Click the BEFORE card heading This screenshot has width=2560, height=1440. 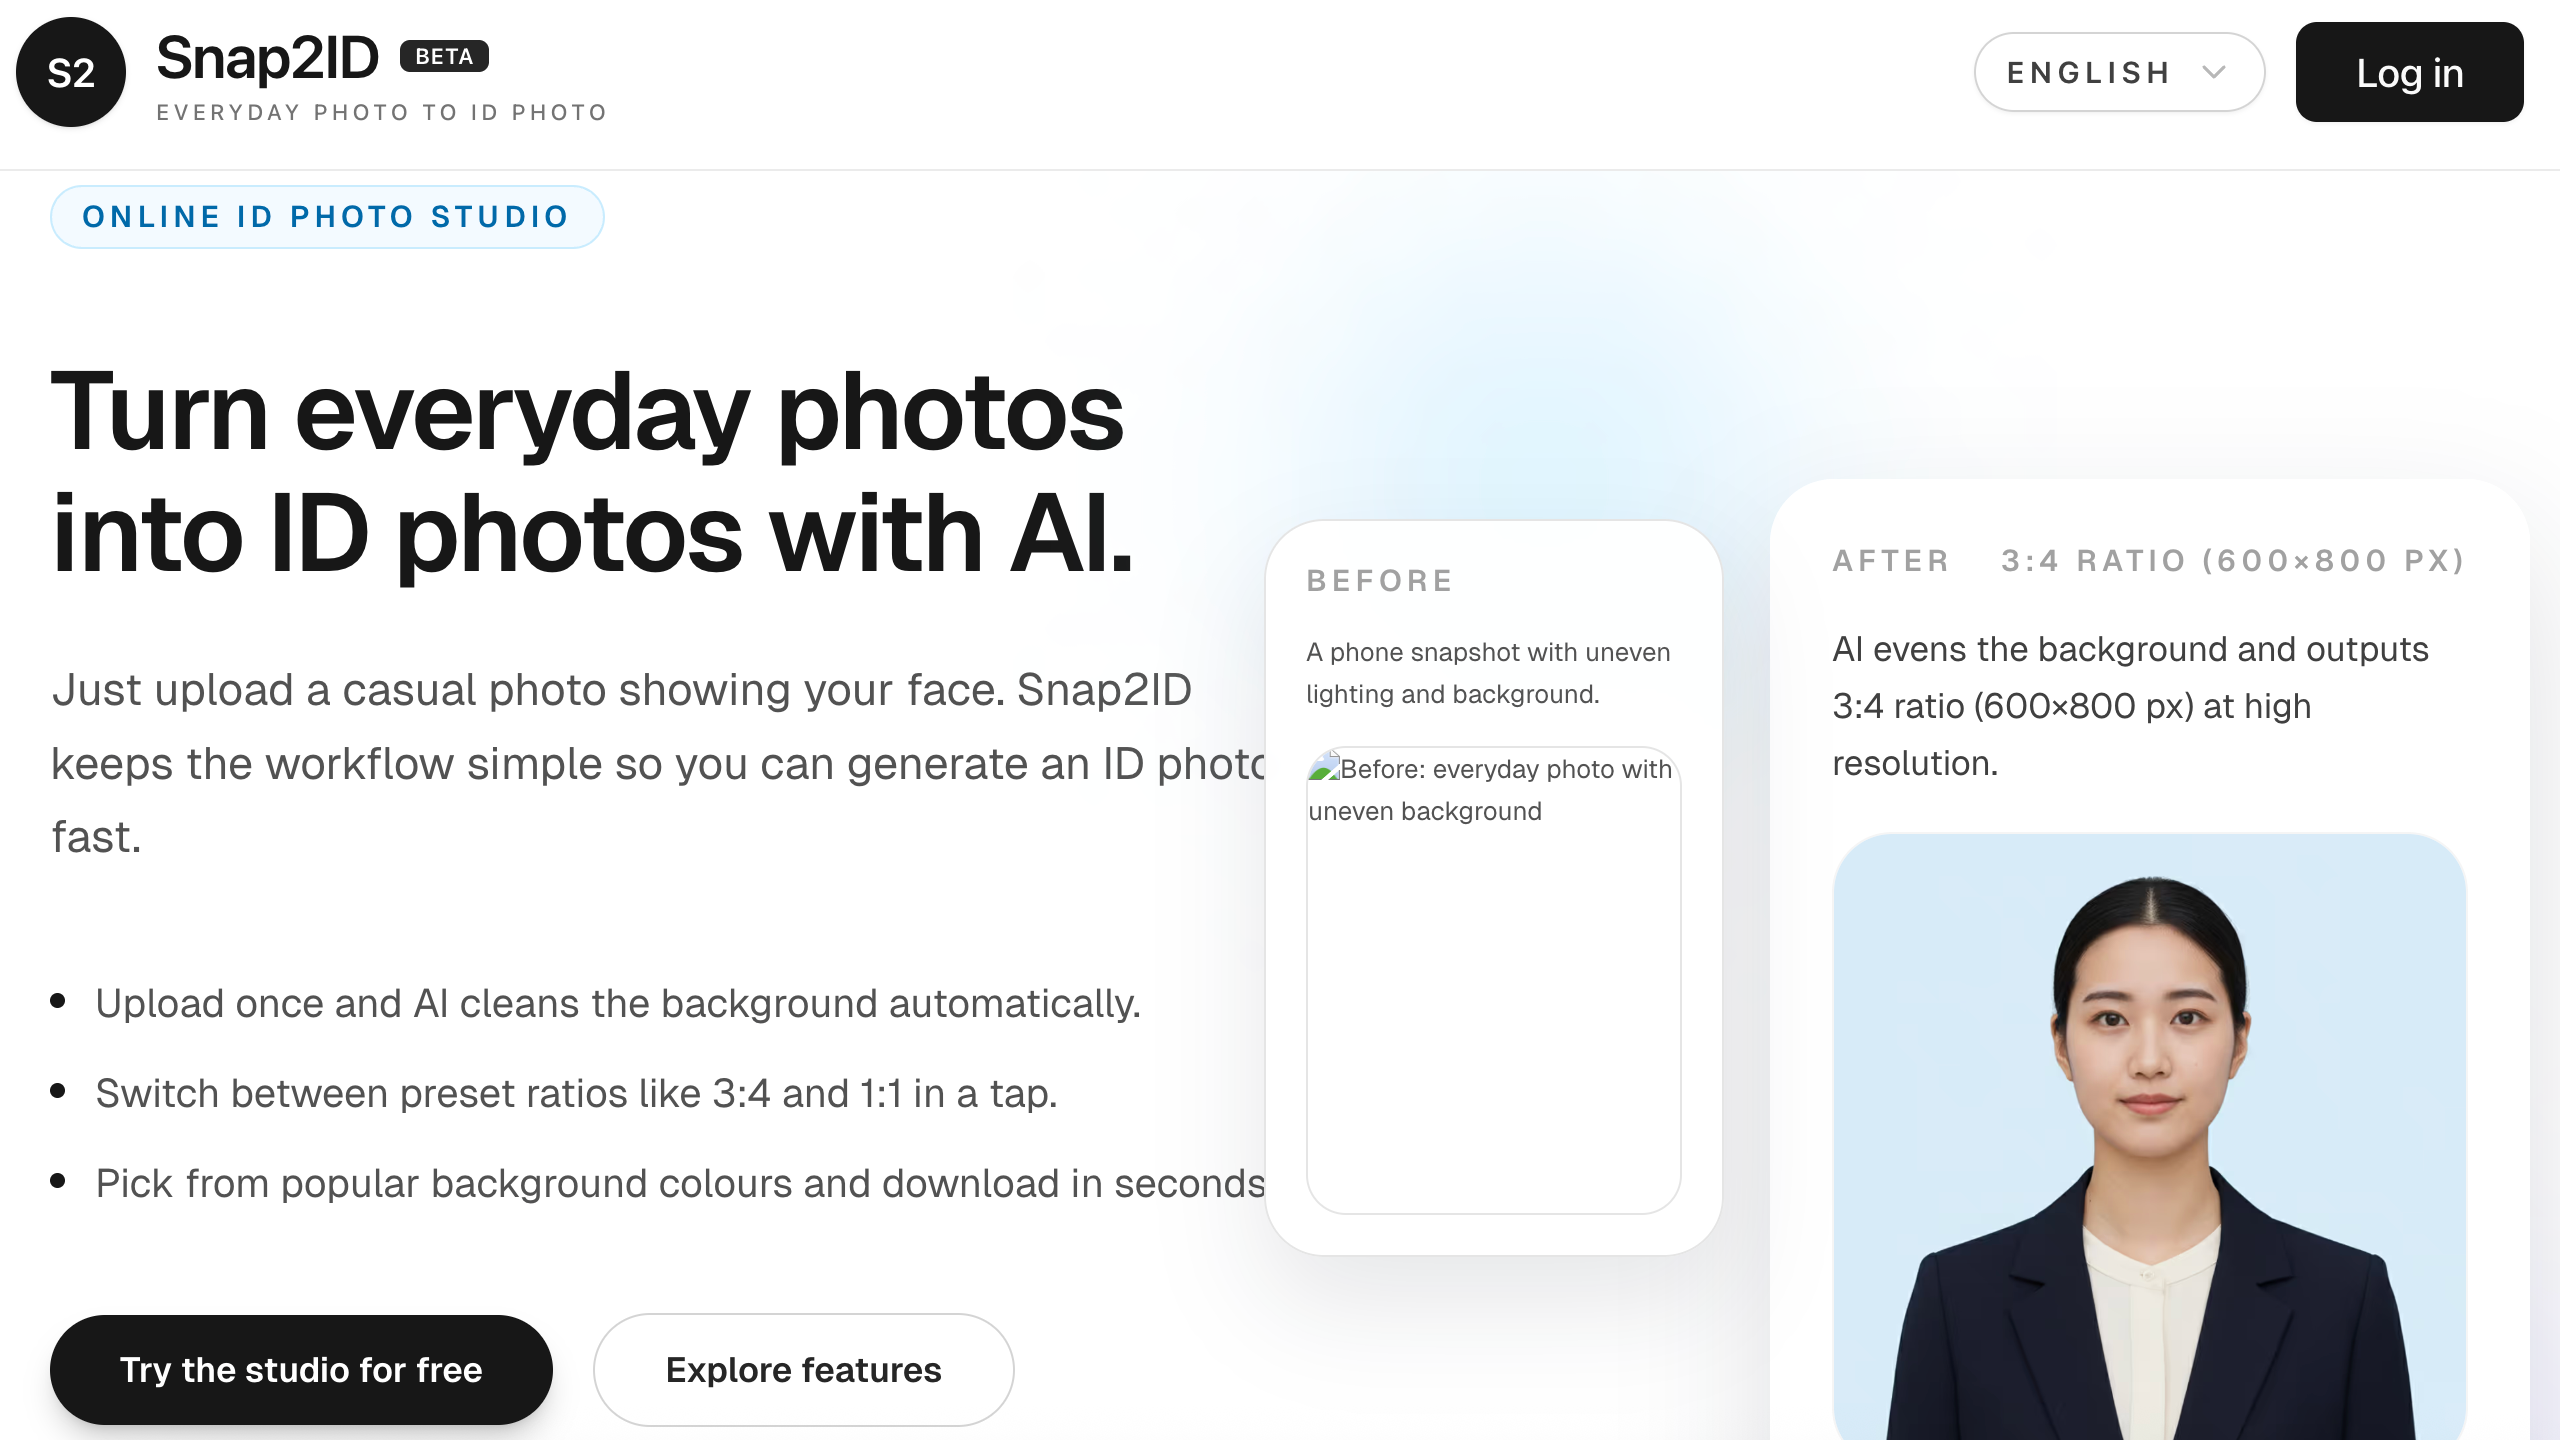pos(1380,581)
